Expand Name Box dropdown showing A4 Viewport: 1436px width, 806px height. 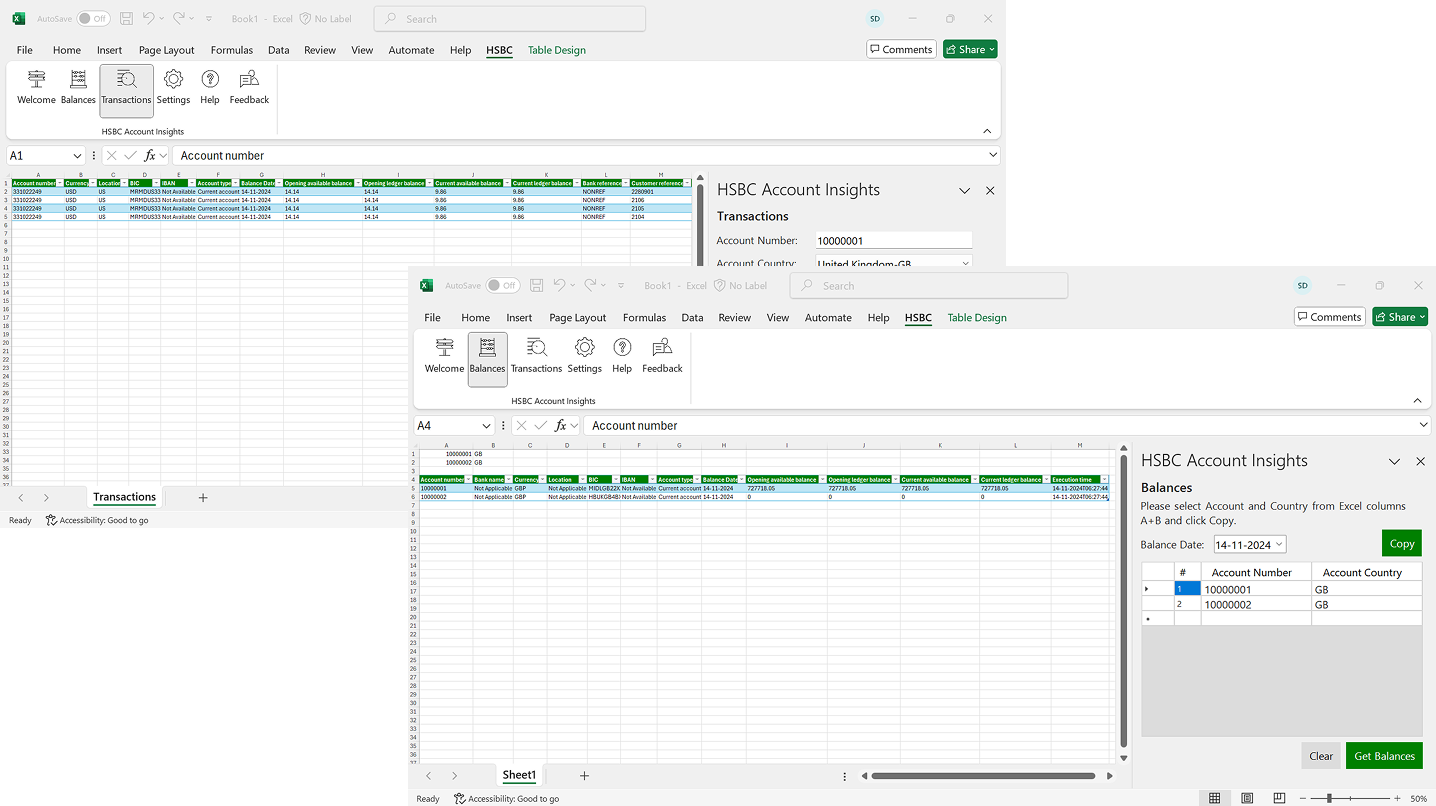487,426
